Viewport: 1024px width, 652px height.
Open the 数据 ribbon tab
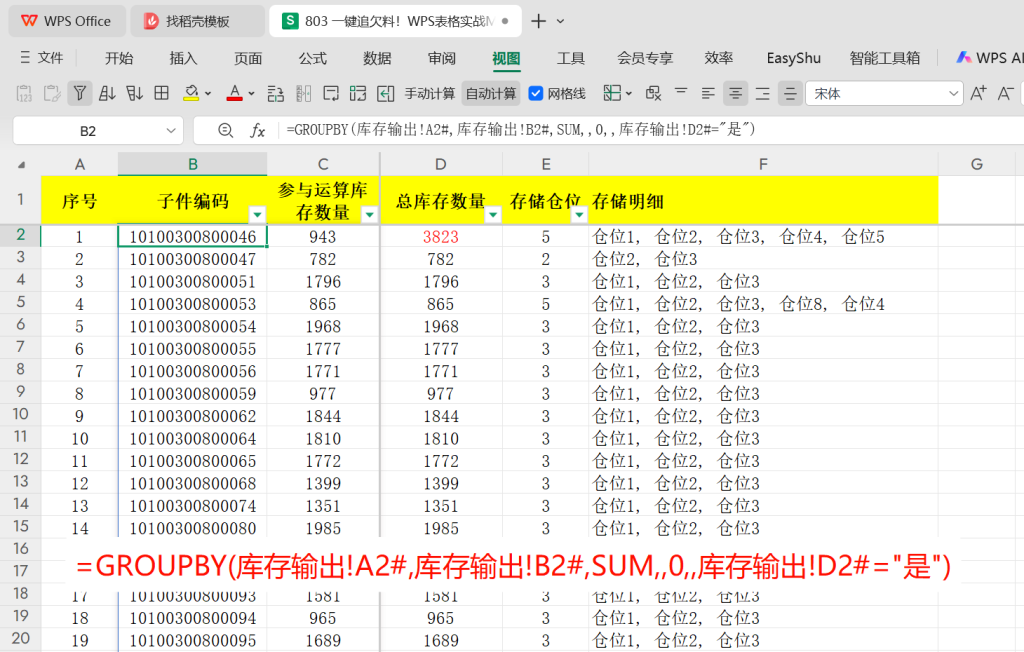(377, 58)
